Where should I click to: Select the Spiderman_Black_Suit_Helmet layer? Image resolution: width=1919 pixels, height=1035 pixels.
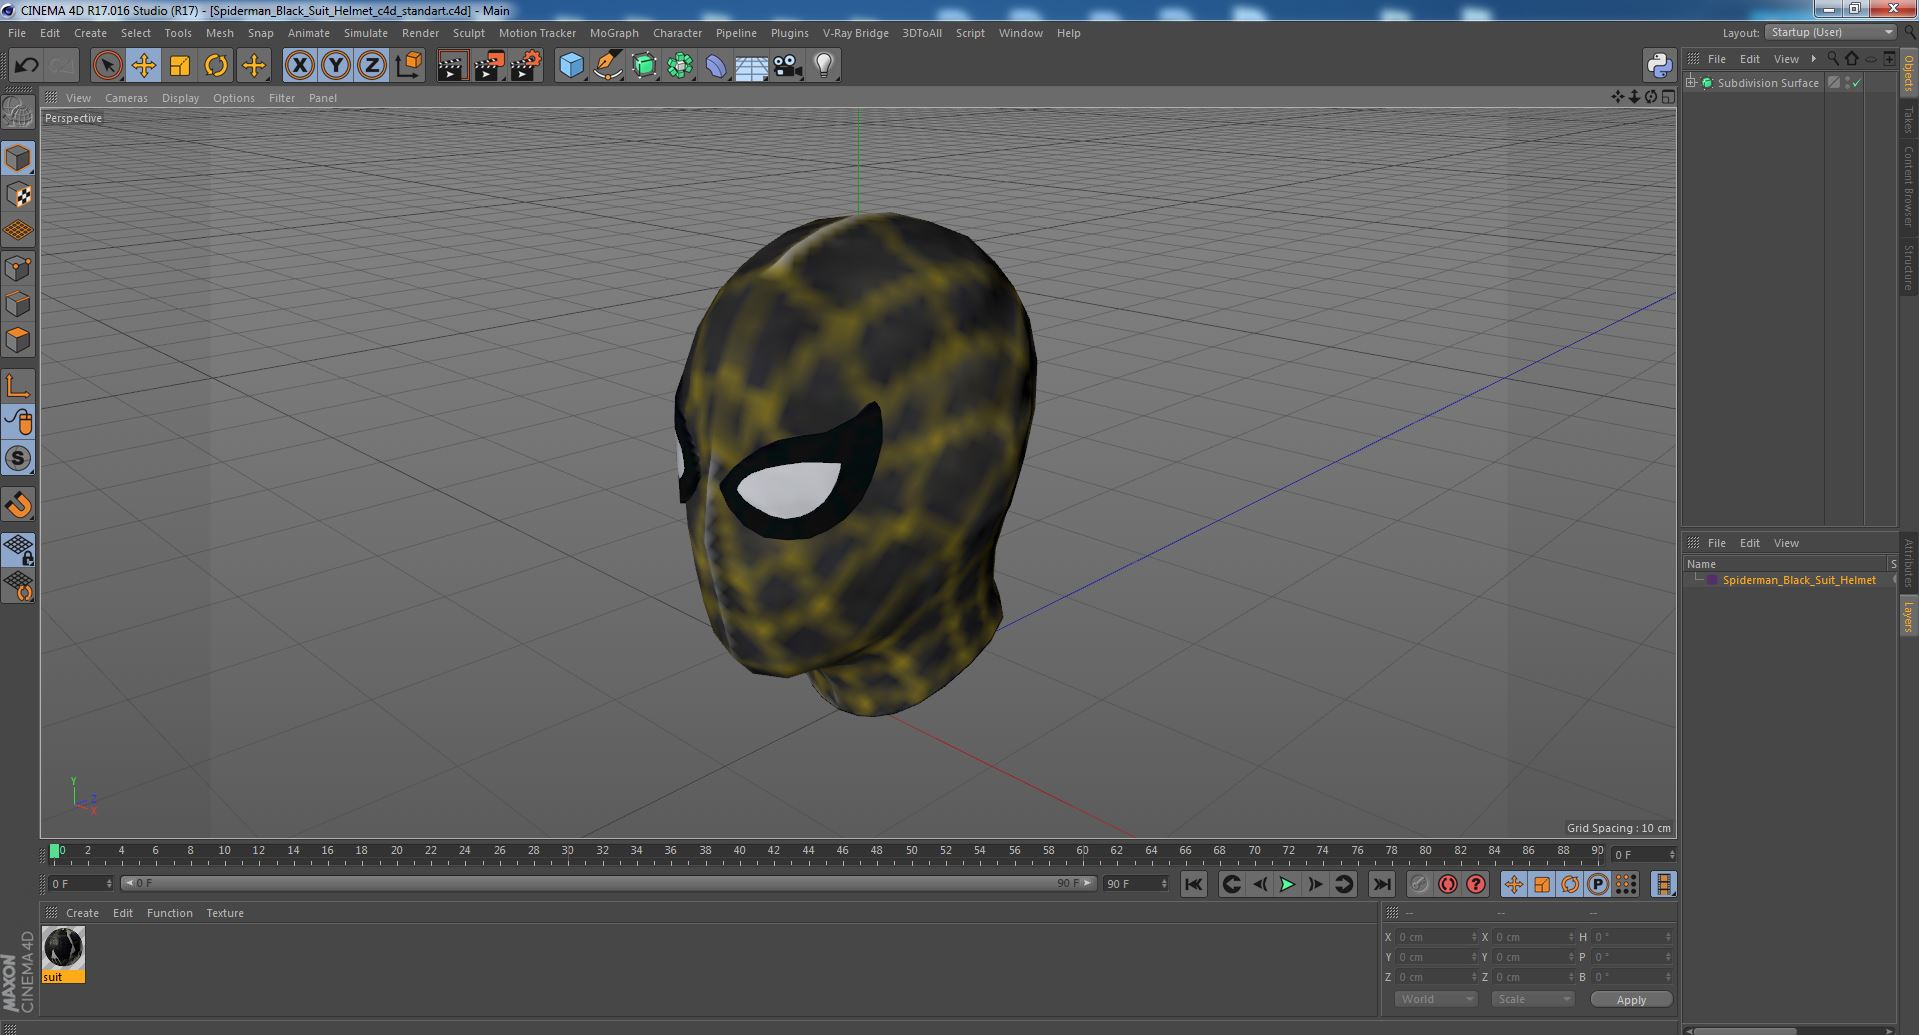tap(1798, 580)
